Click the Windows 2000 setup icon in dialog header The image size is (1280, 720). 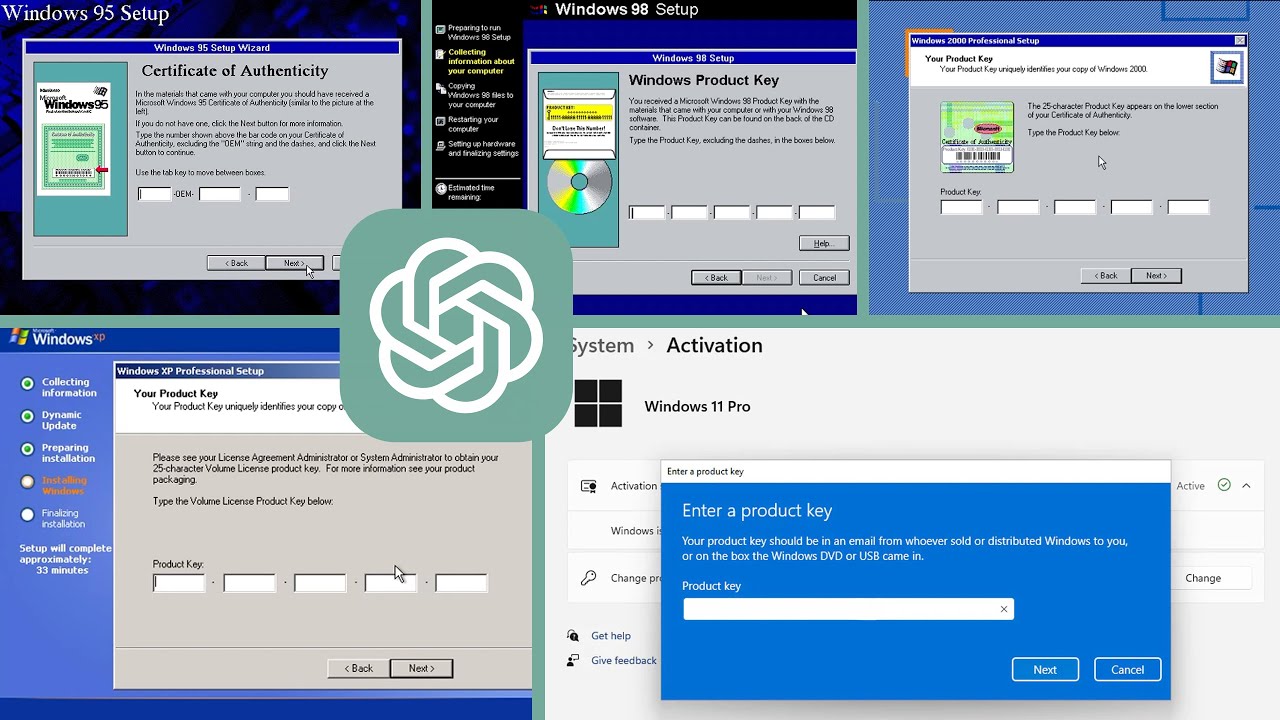pyautogui.click(x=1226, y=68)
